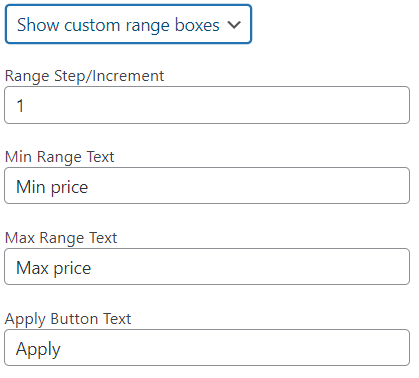The width and height of the screenshot is (419, 378).
Task: Place cursor on the "Apply" text value
Action: click(x=38, y=349)
